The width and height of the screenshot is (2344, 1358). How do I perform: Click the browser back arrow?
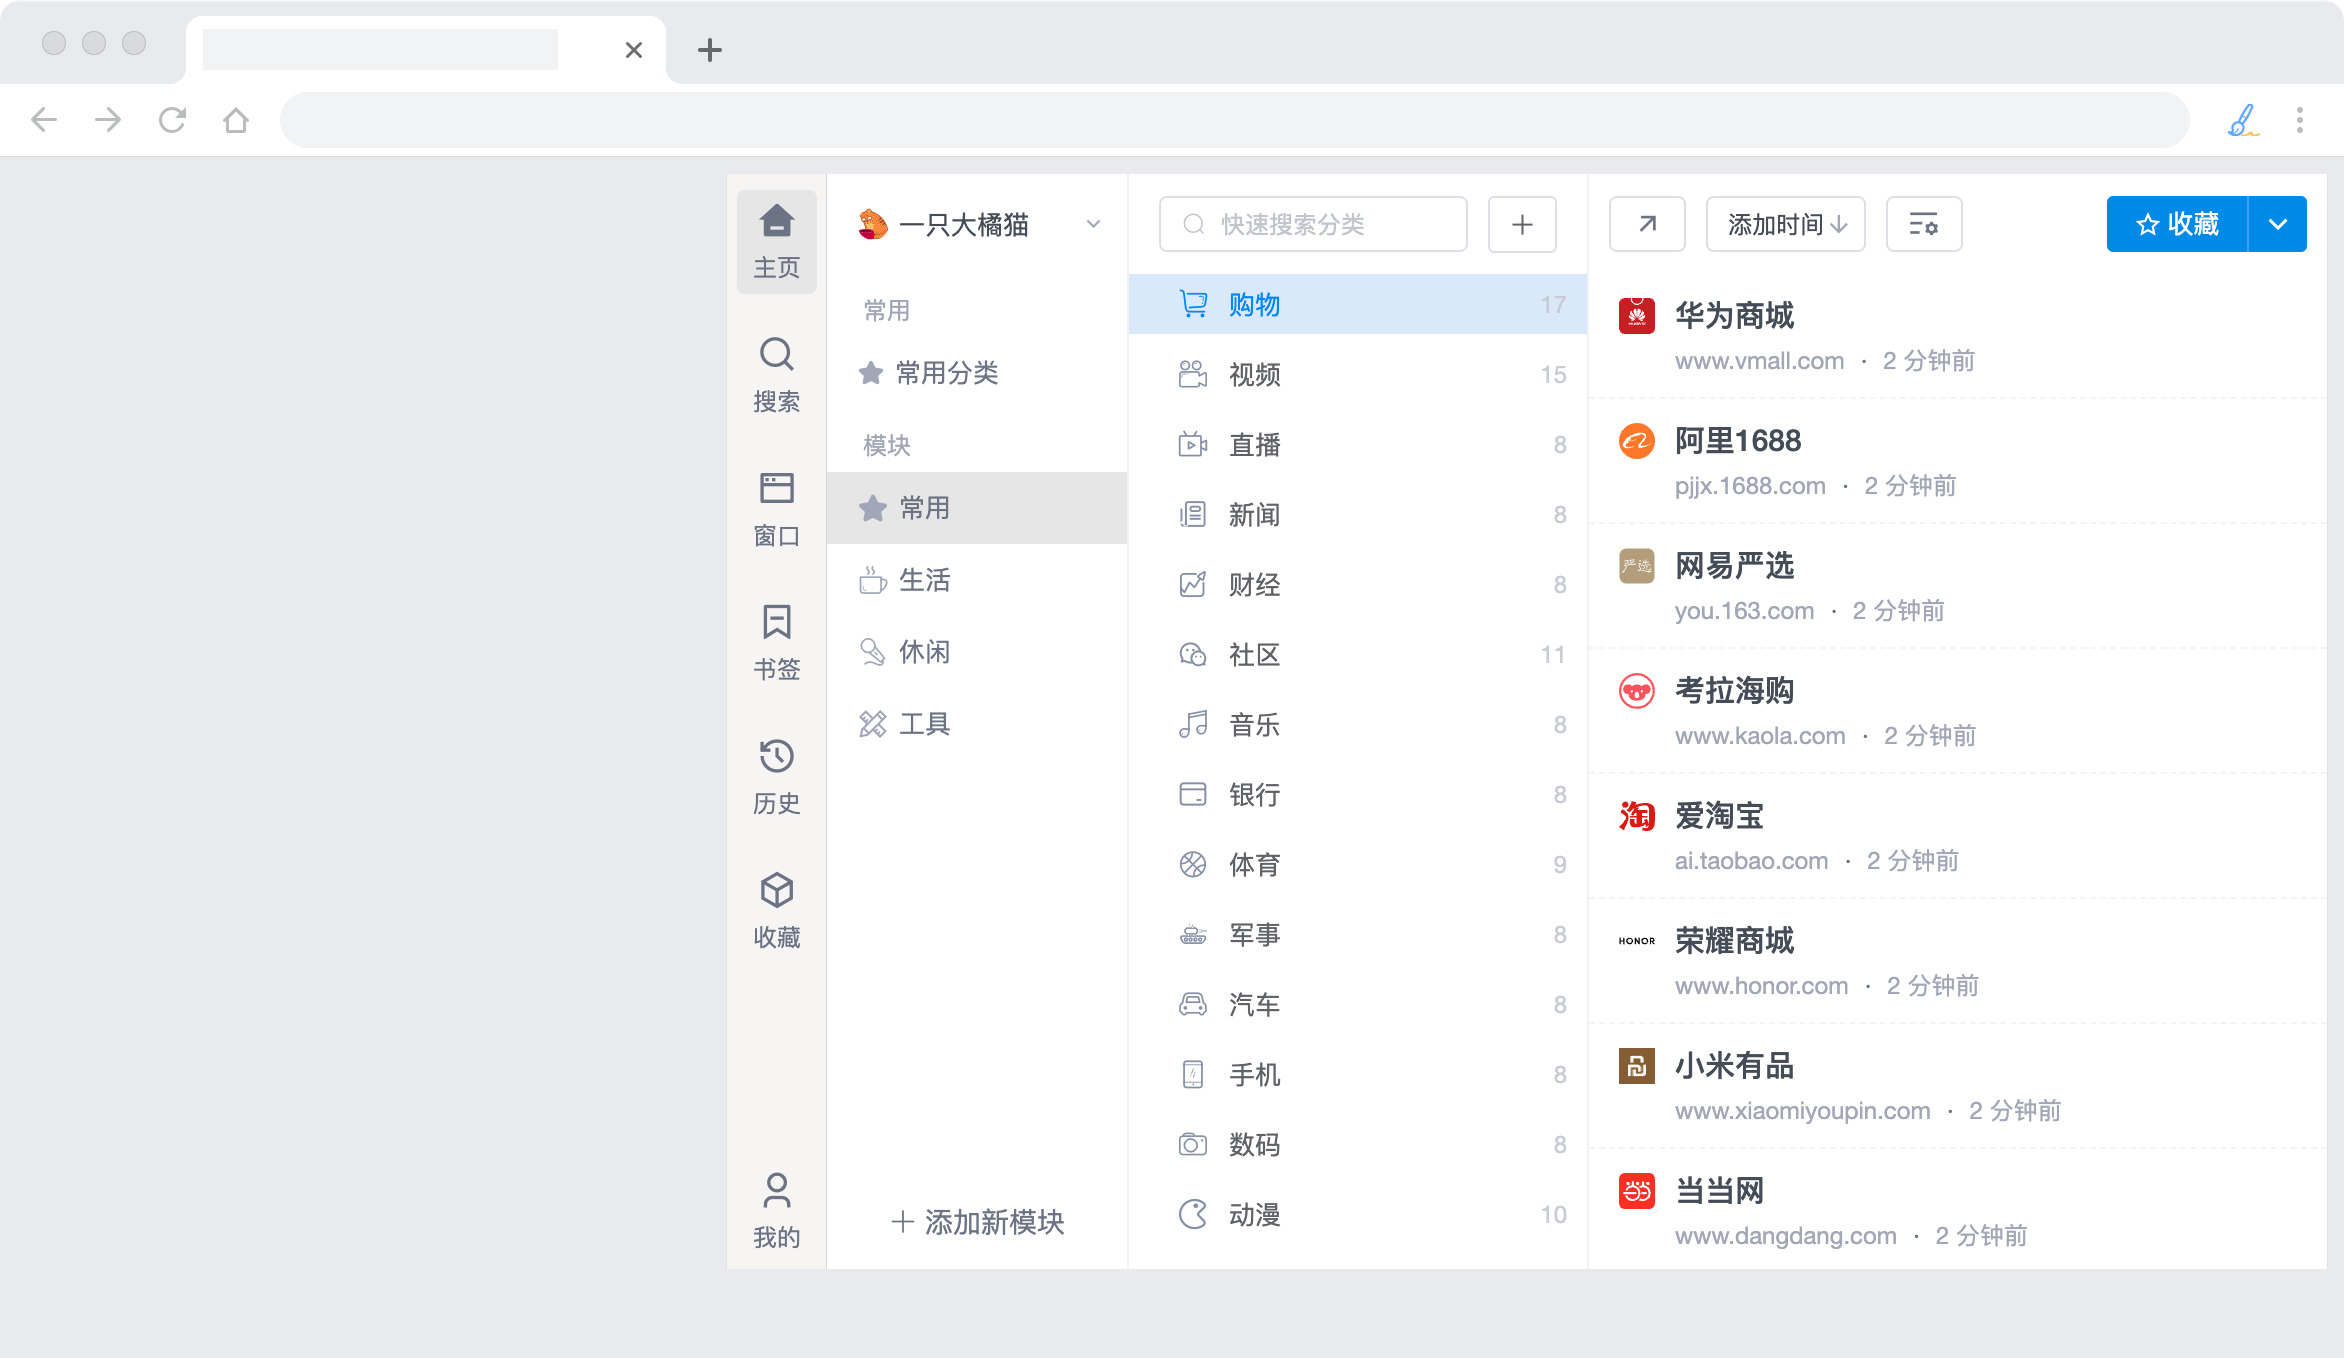click(x=44, y=120)
